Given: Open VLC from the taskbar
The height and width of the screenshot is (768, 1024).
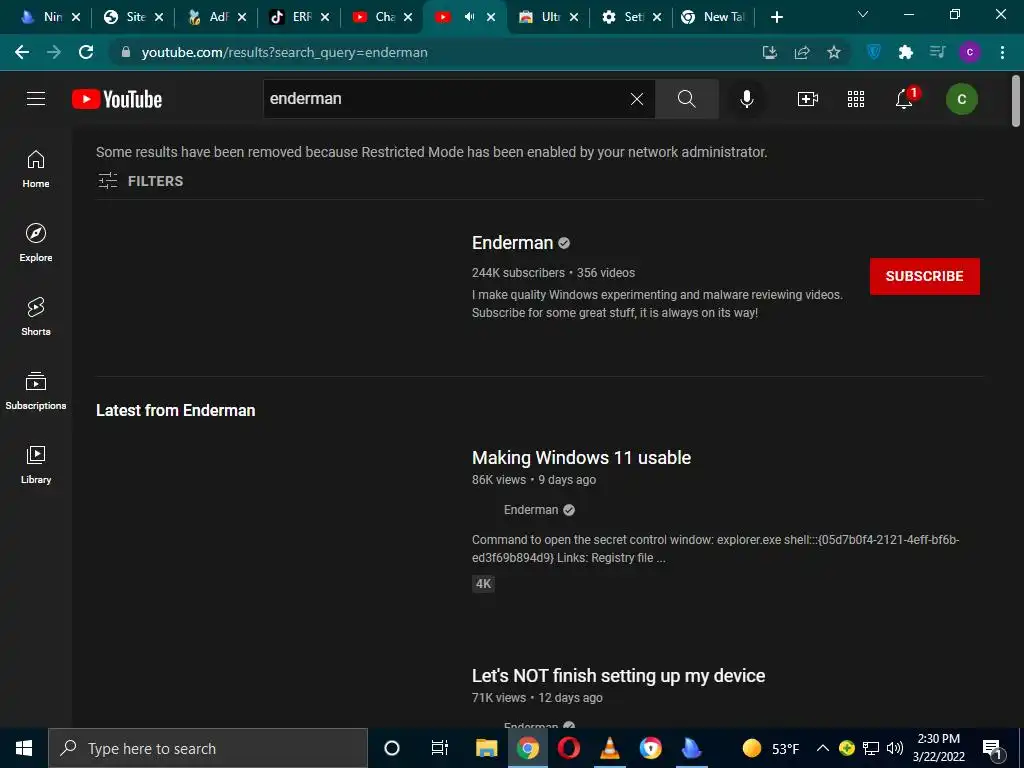Looking at the screenshot, I should pyautogui.click(x=609, y=748).
